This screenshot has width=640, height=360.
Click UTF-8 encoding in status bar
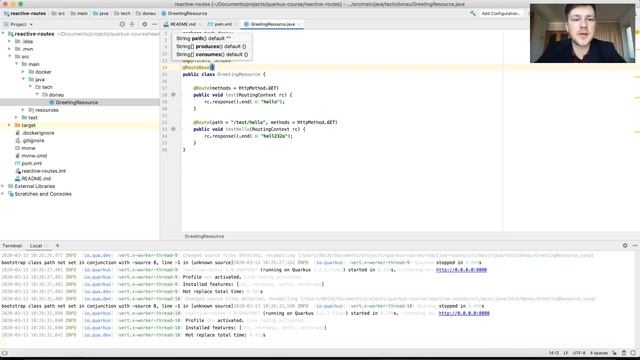coord(579,353)
